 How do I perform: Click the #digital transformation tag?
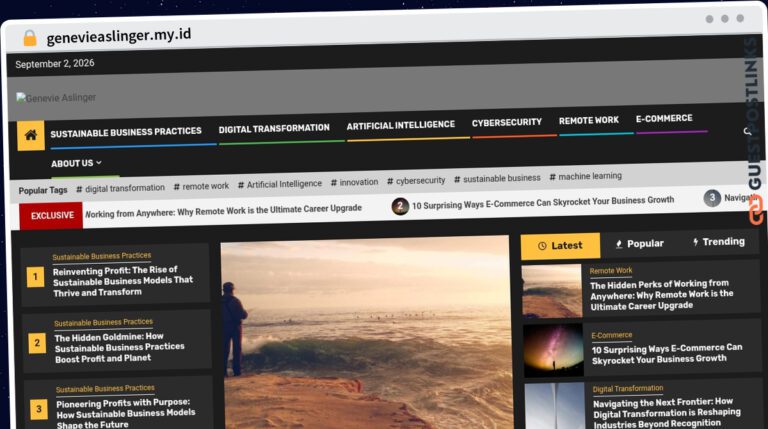tap(120, 188)
